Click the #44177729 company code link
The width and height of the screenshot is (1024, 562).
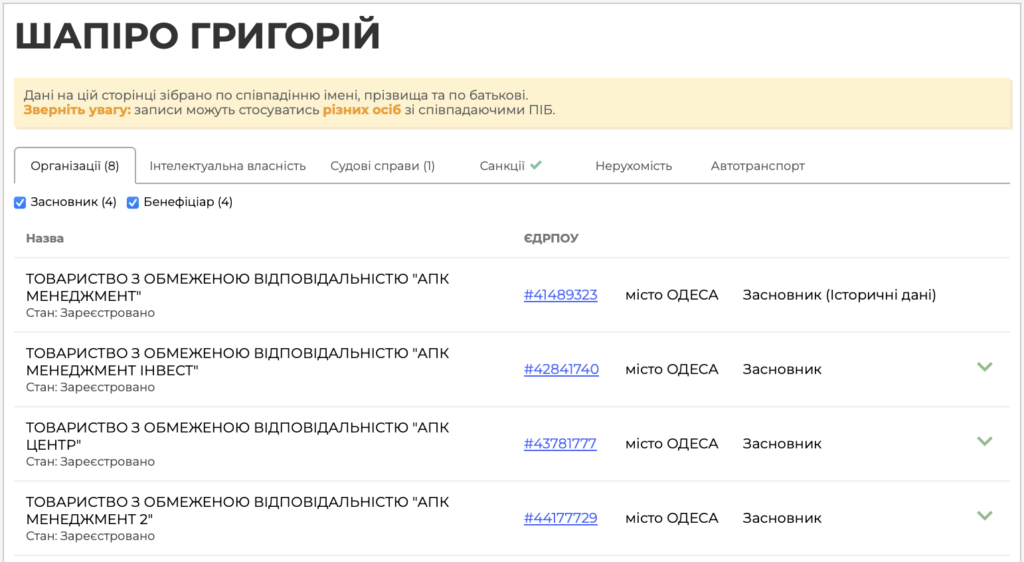(x=560, y=518)
